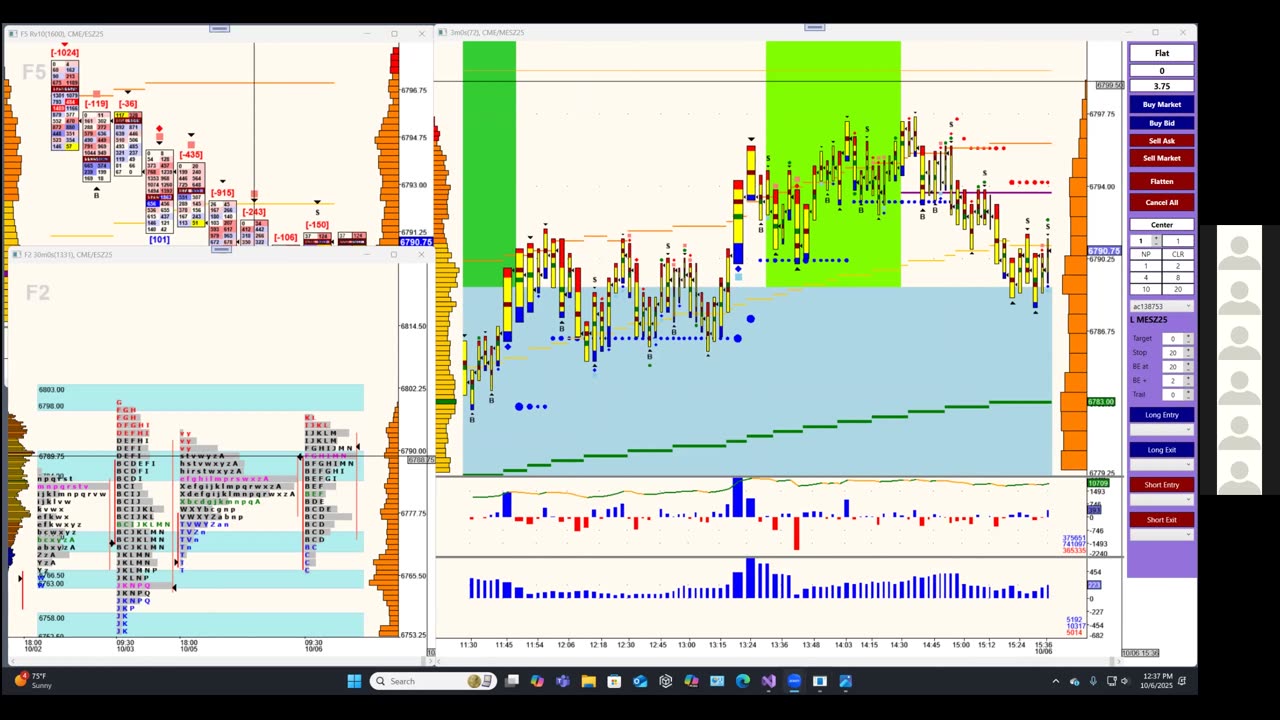Pick quantity 8 on keypad
This screenshot has width=1280, height=720.
pyautogui.click(x=1177, y=277)
